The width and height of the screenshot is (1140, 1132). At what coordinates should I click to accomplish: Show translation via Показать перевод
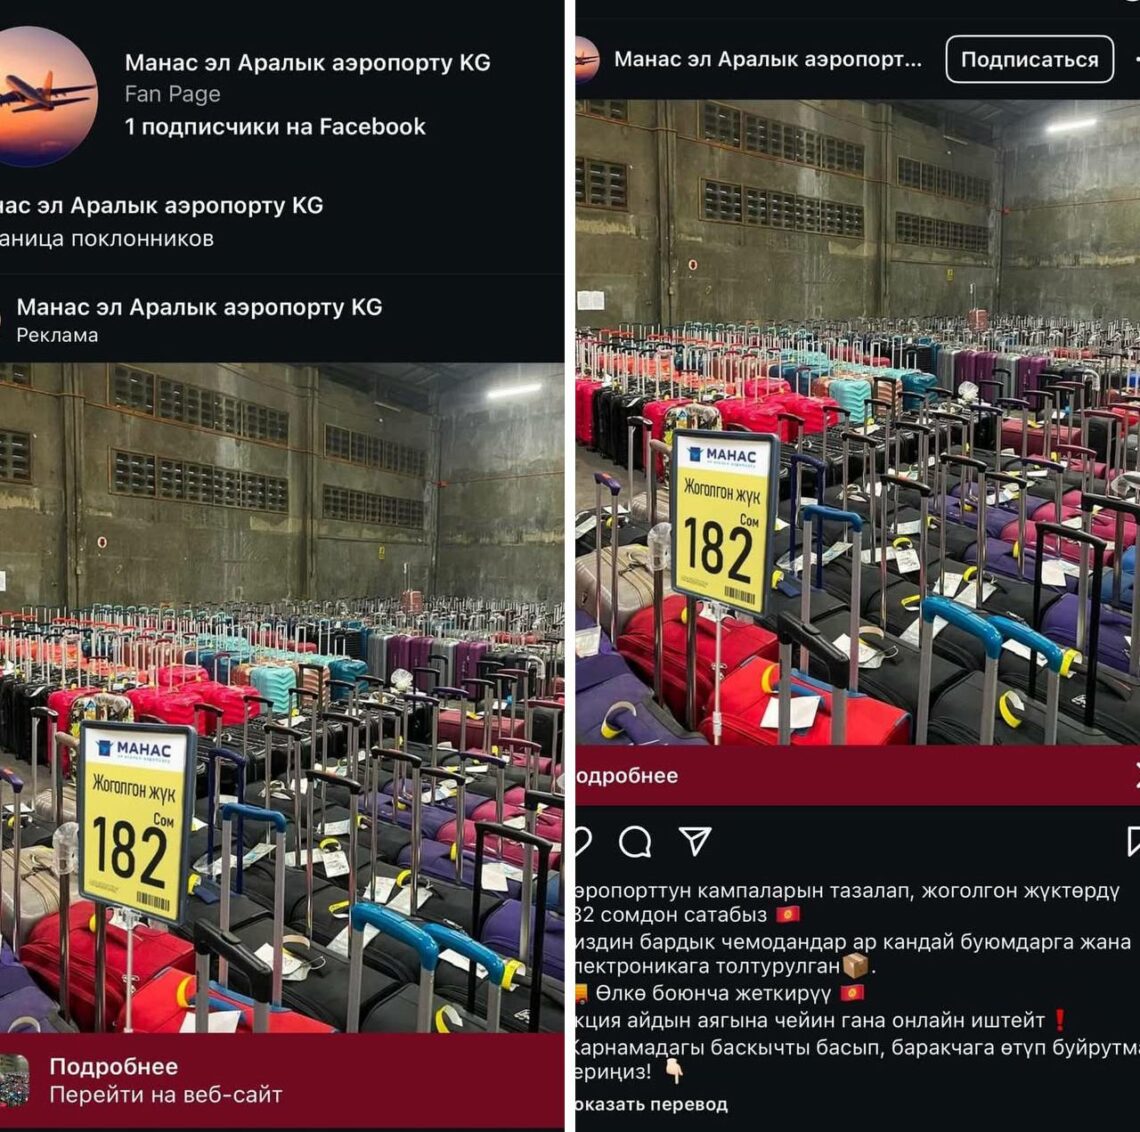[651, 1104]
